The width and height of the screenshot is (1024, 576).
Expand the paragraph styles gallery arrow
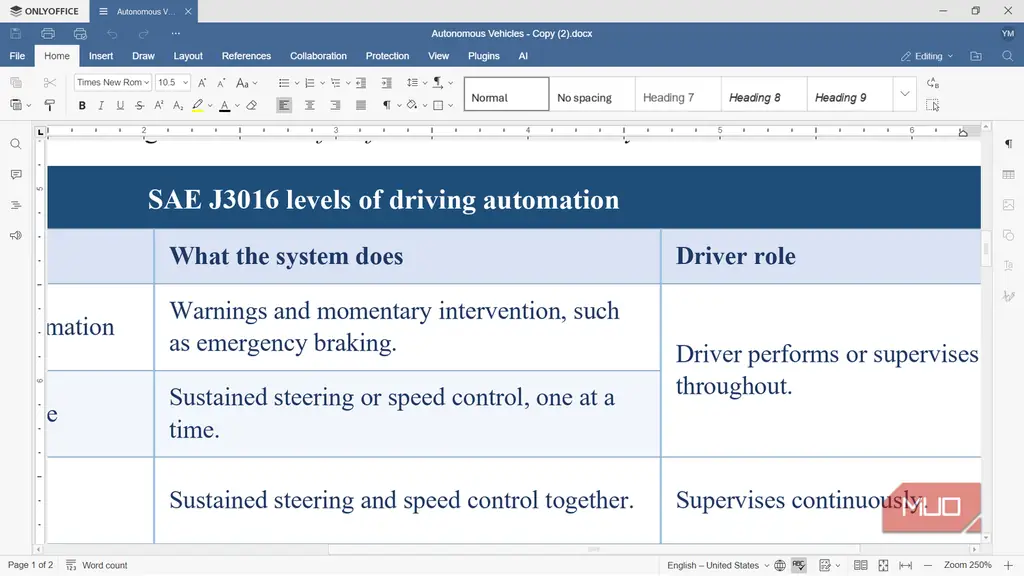904,94
